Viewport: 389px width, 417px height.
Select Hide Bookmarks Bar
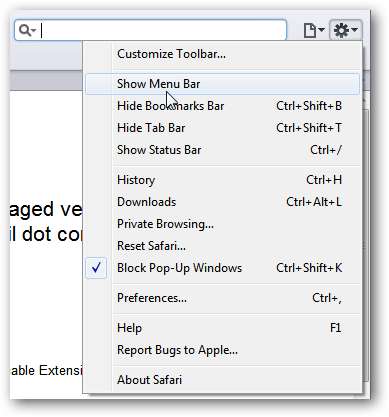click(222, 106)
